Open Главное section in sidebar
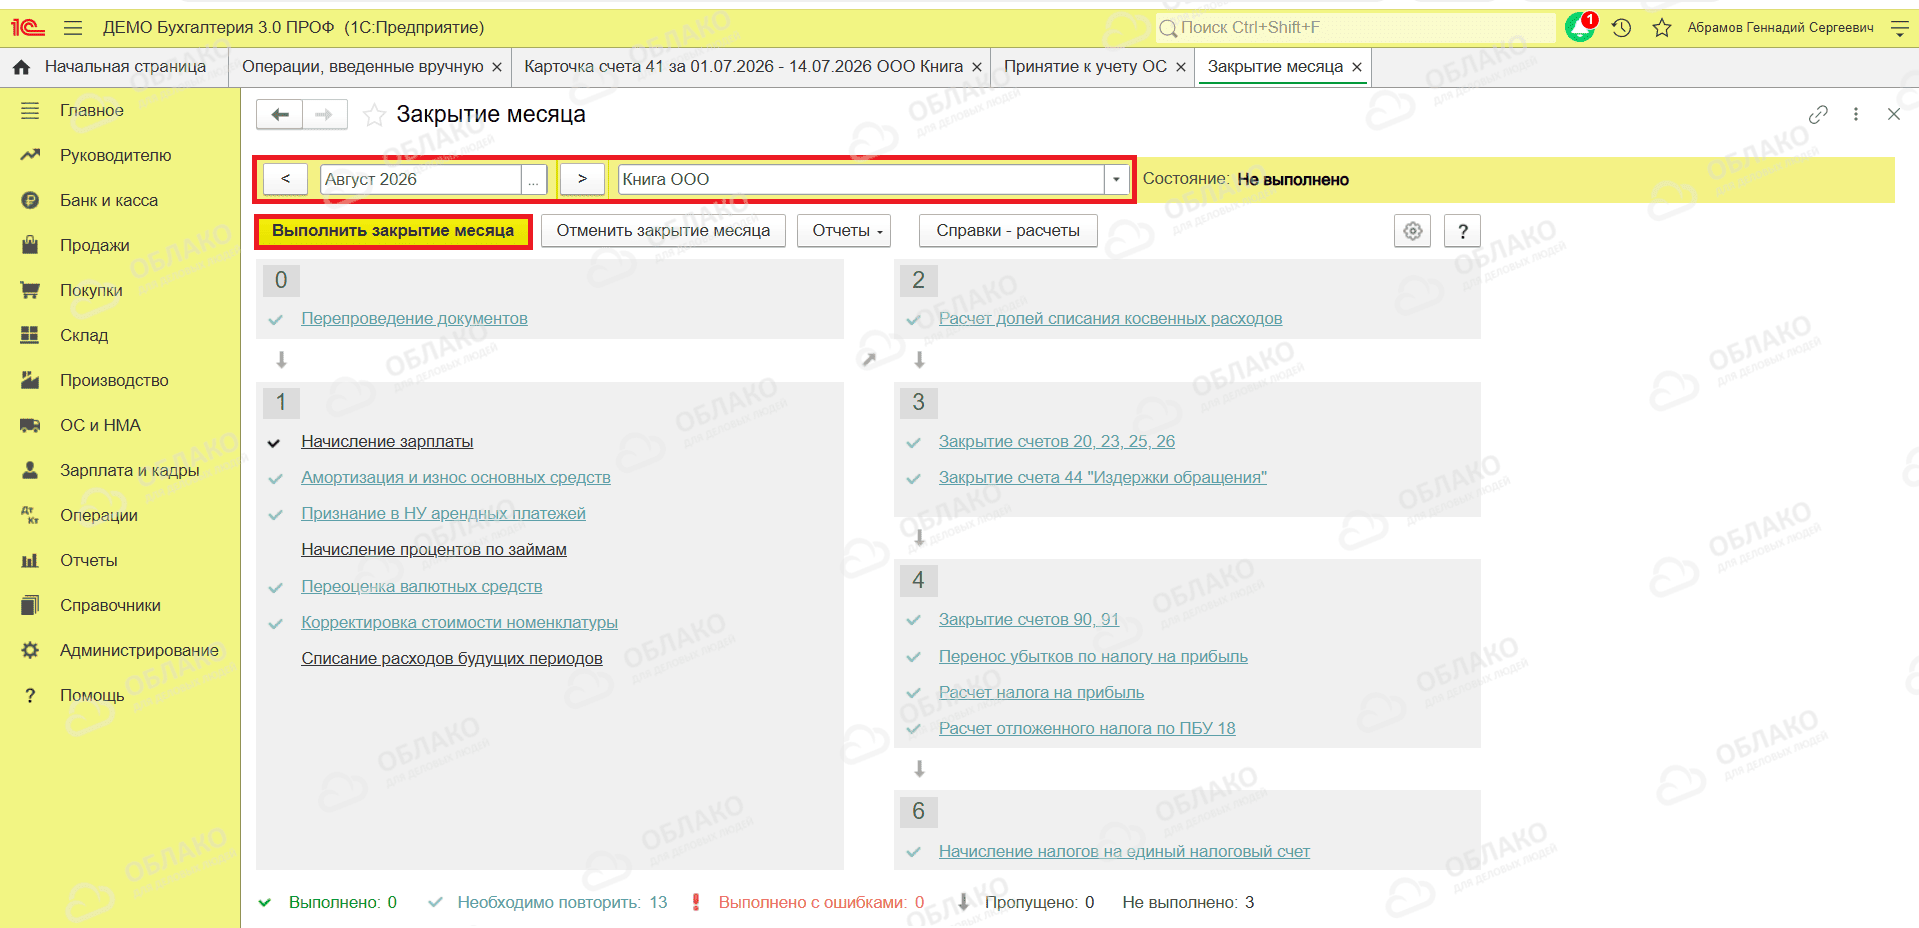1919x928 pixels. click(91, 110)
